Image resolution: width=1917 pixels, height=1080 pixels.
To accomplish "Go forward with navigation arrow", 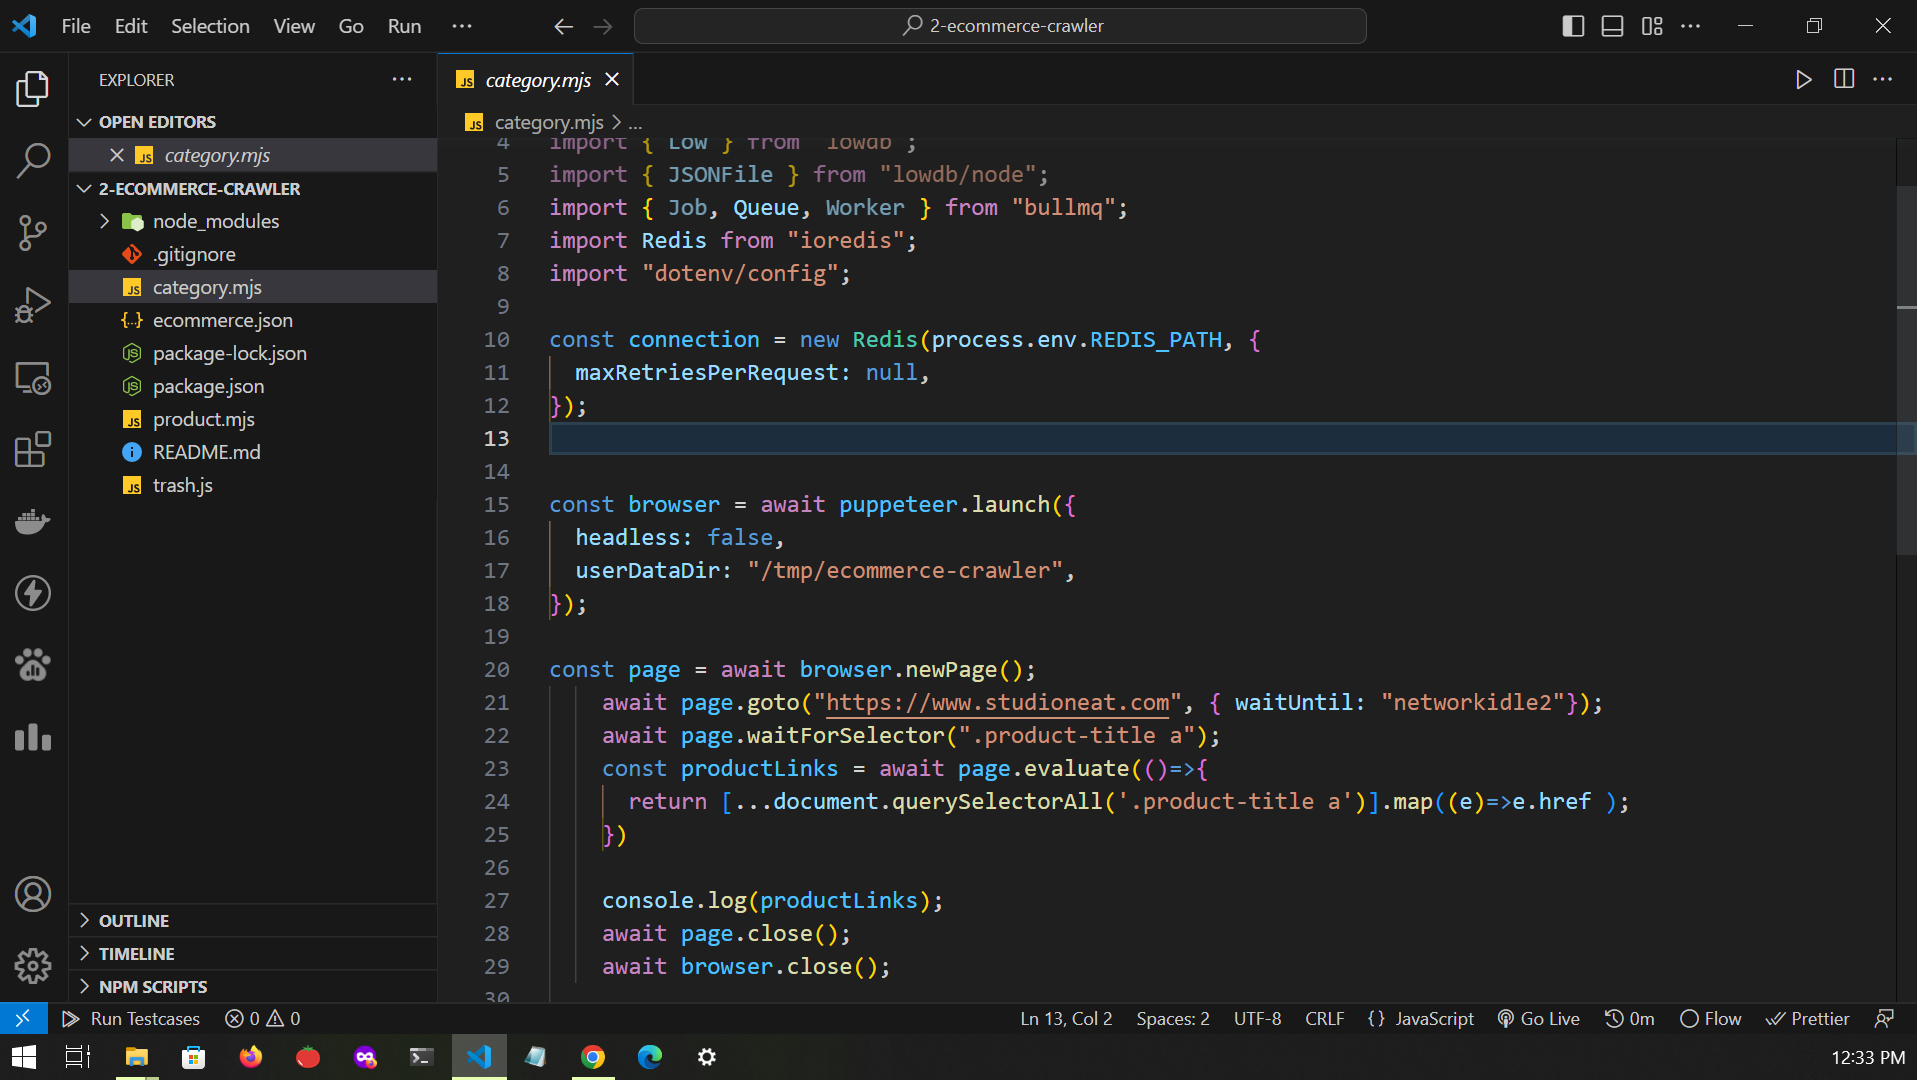I will [x=603, y=26].
